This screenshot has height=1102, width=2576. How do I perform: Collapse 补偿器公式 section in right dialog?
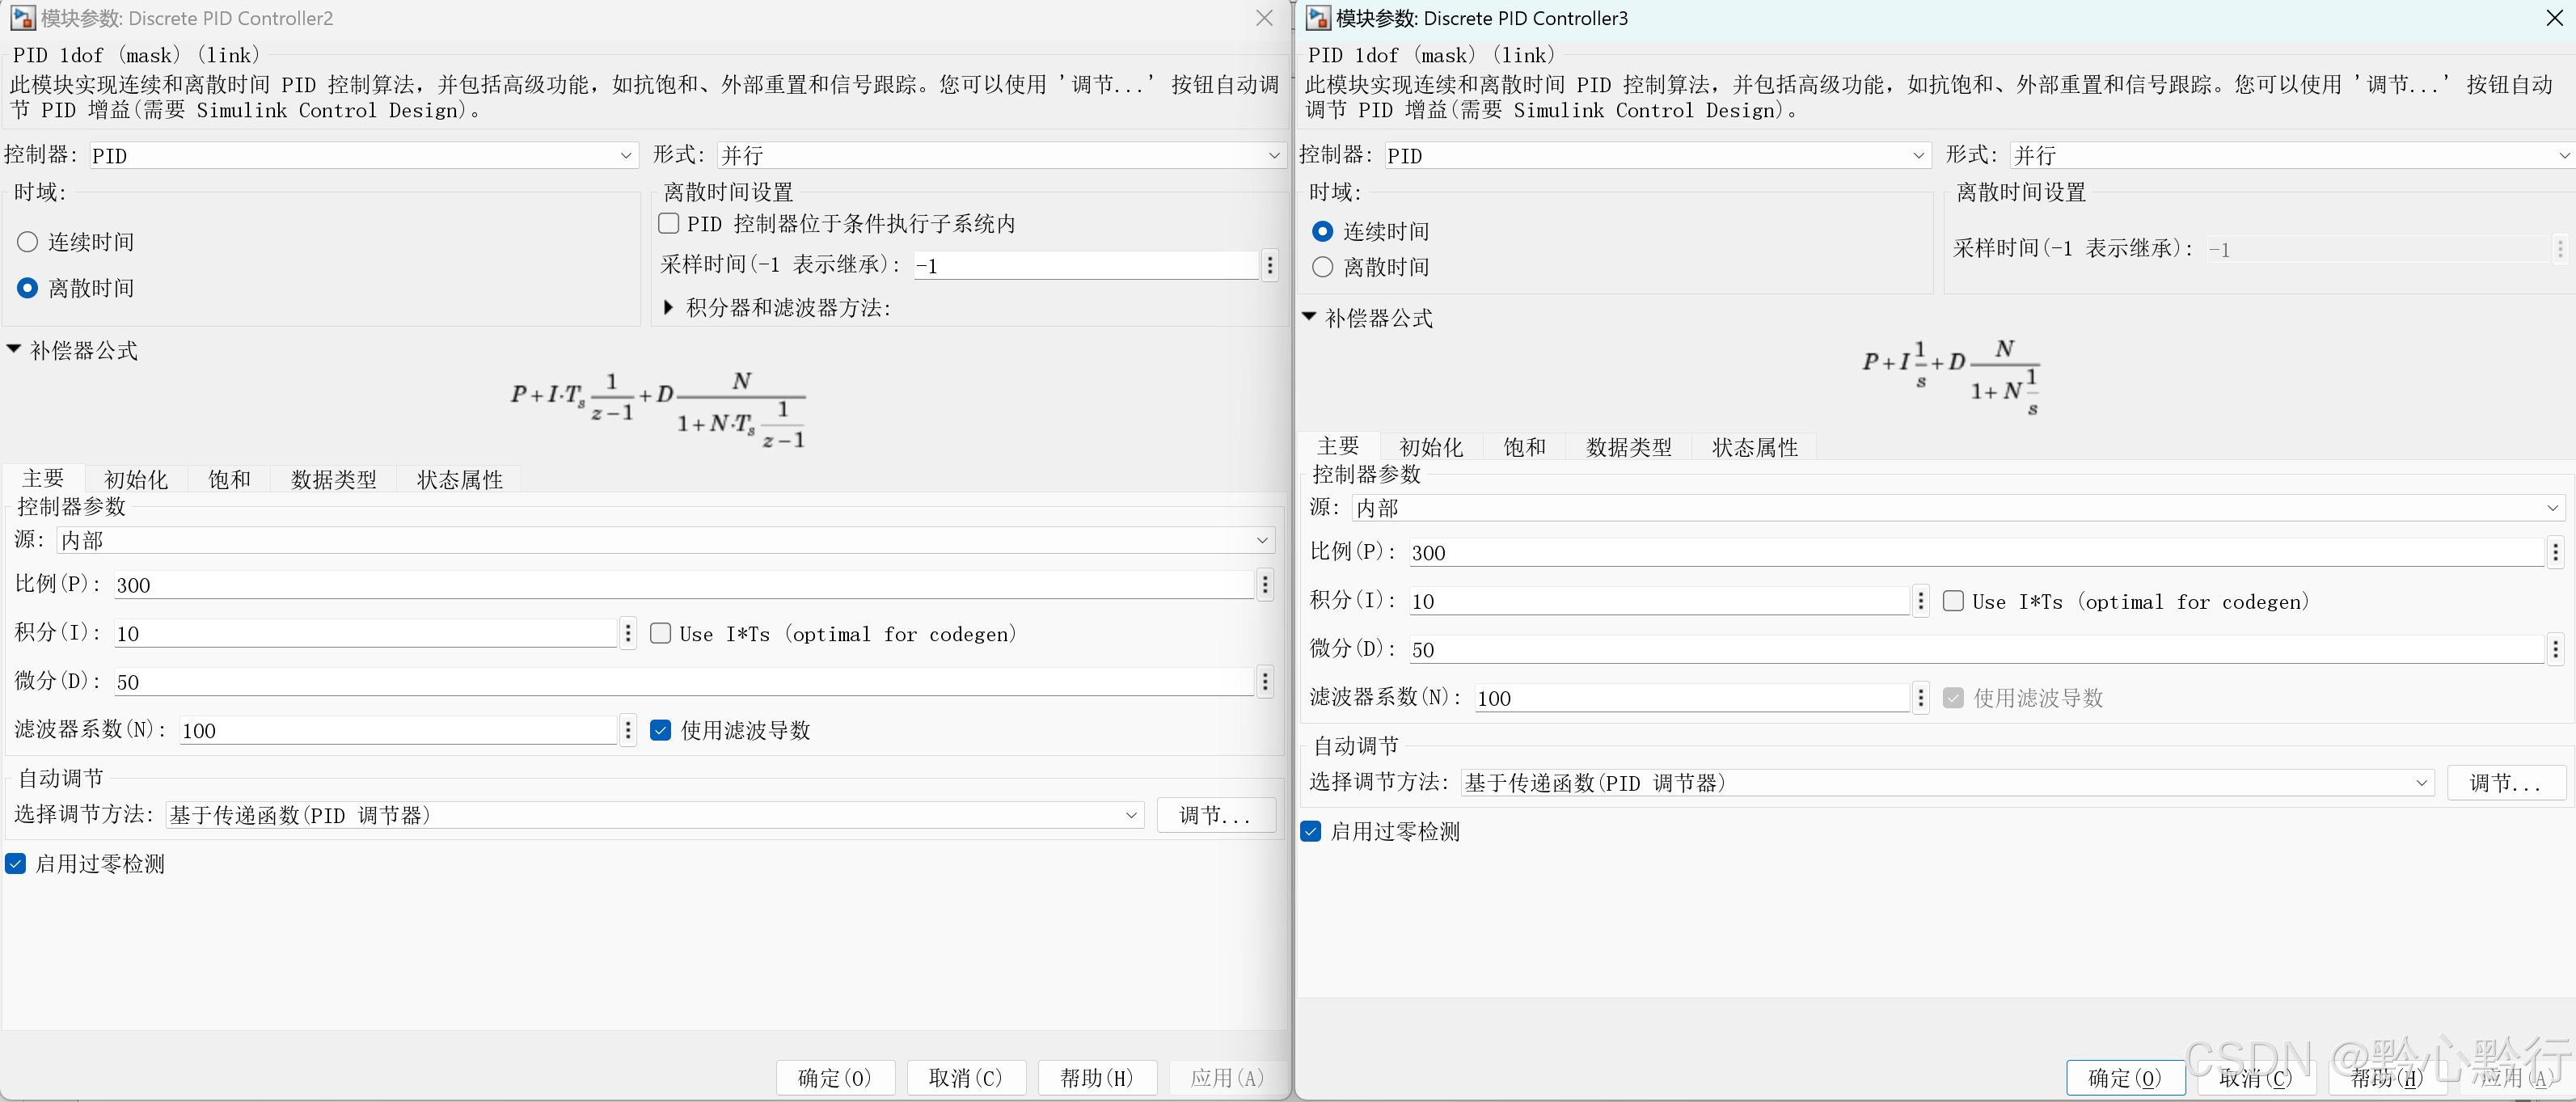tap(1309, 317)
